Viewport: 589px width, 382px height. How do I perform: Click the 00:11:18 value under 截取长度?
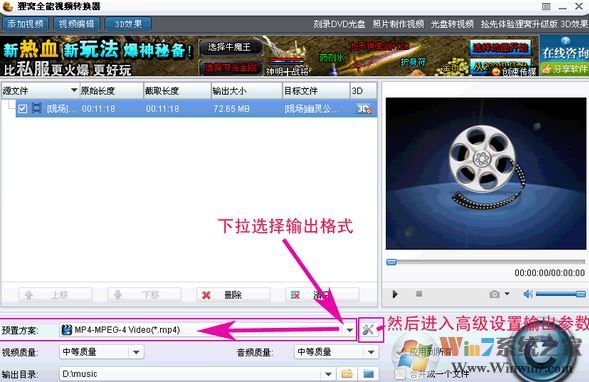tap(162, 109)
